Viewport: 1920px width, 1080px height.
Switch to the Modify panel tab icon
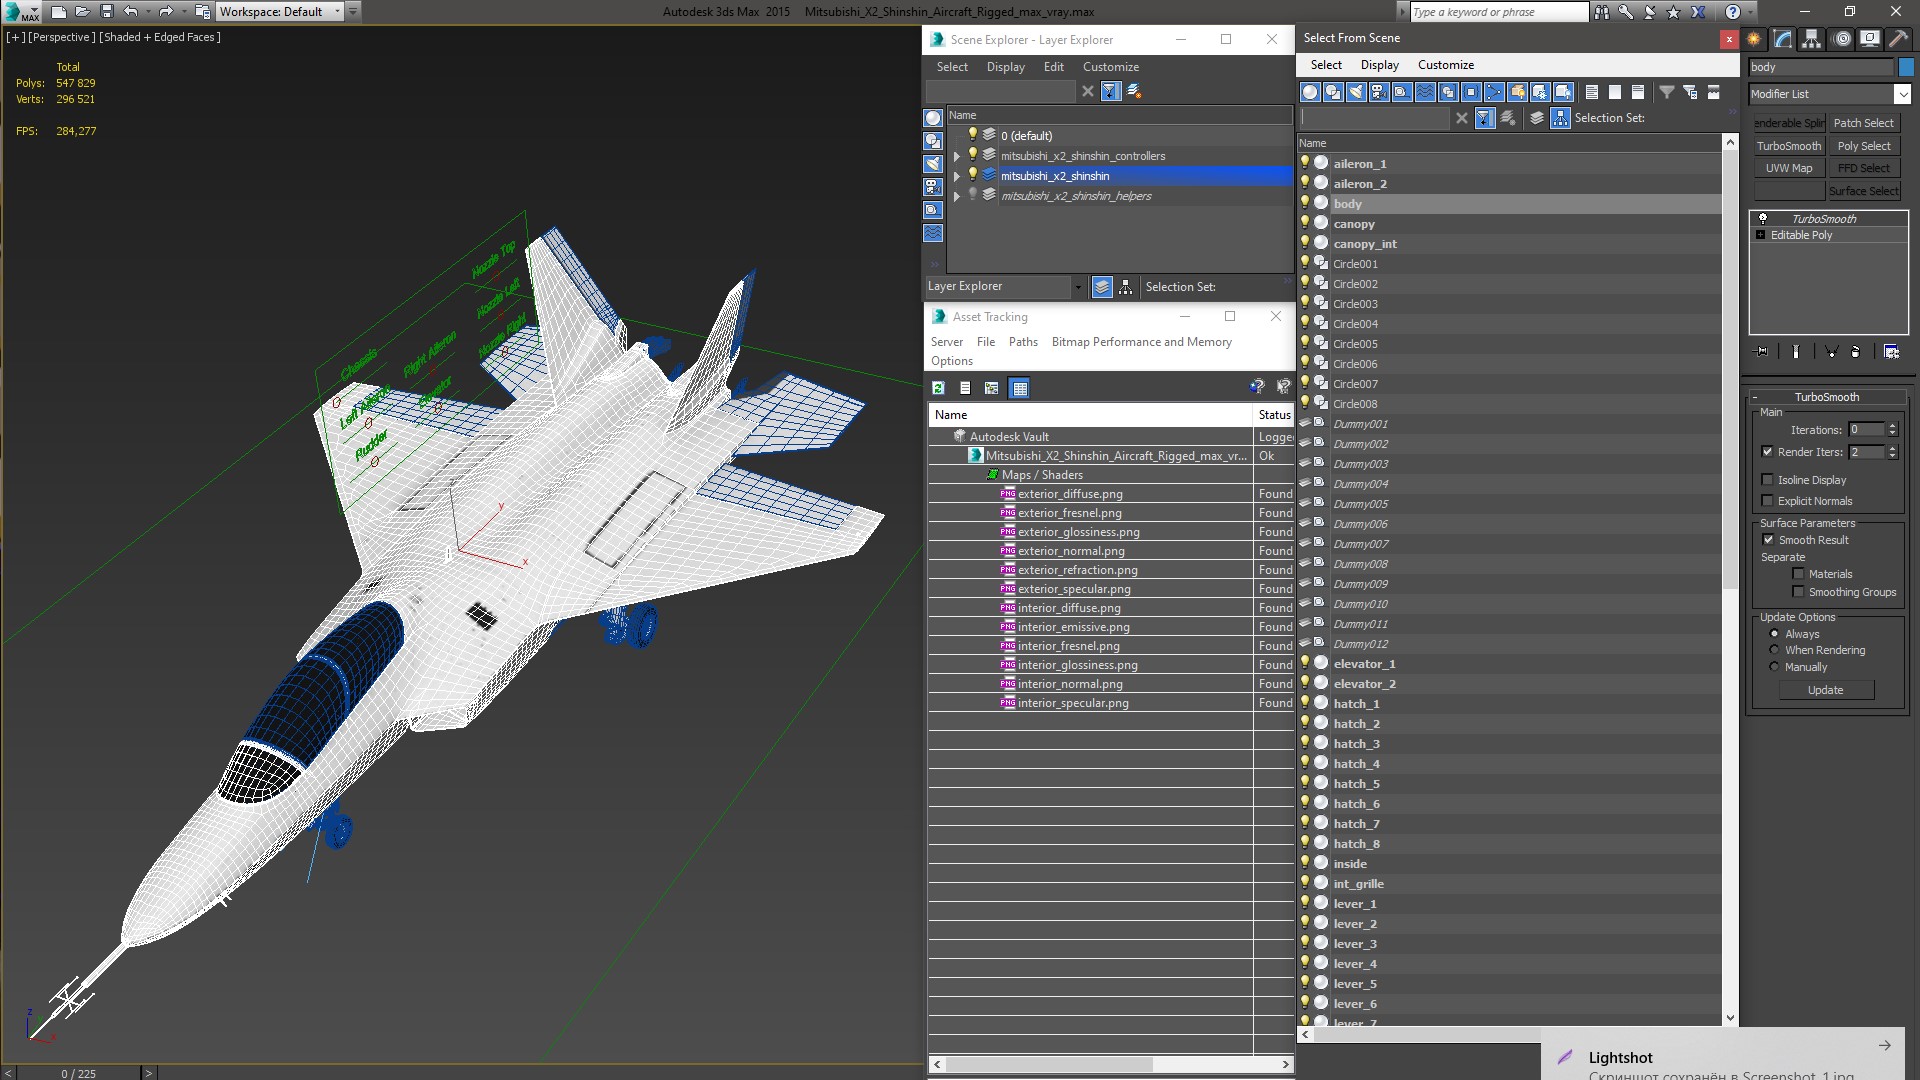(1783, 39)
